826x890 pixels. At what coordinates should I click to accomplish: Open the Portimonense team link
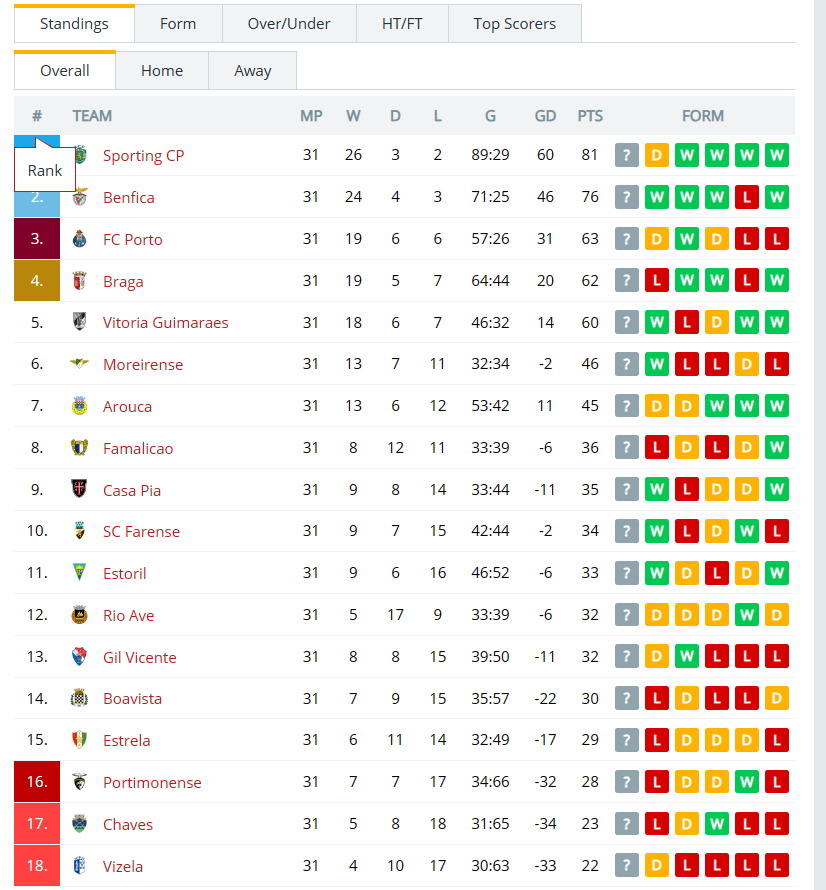(x=152, y=782)
